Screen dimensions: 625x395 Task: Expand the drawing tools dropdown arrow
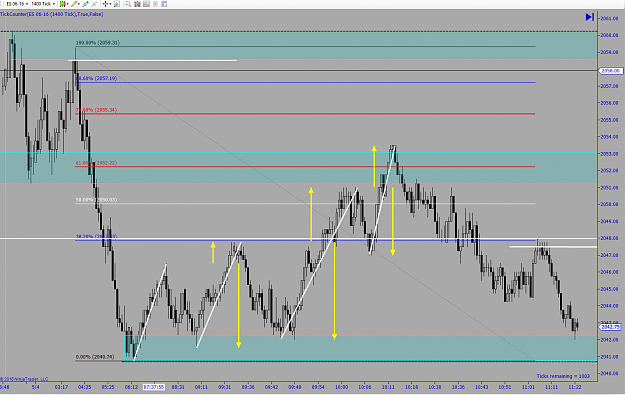(79, 4)
